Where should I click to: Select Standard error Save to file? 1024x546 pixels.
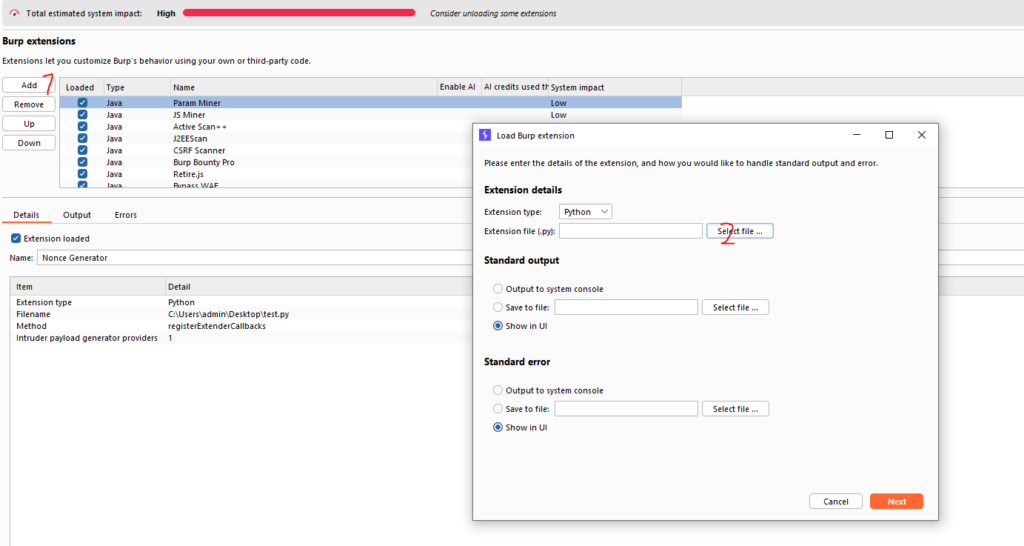pos(498,409)
